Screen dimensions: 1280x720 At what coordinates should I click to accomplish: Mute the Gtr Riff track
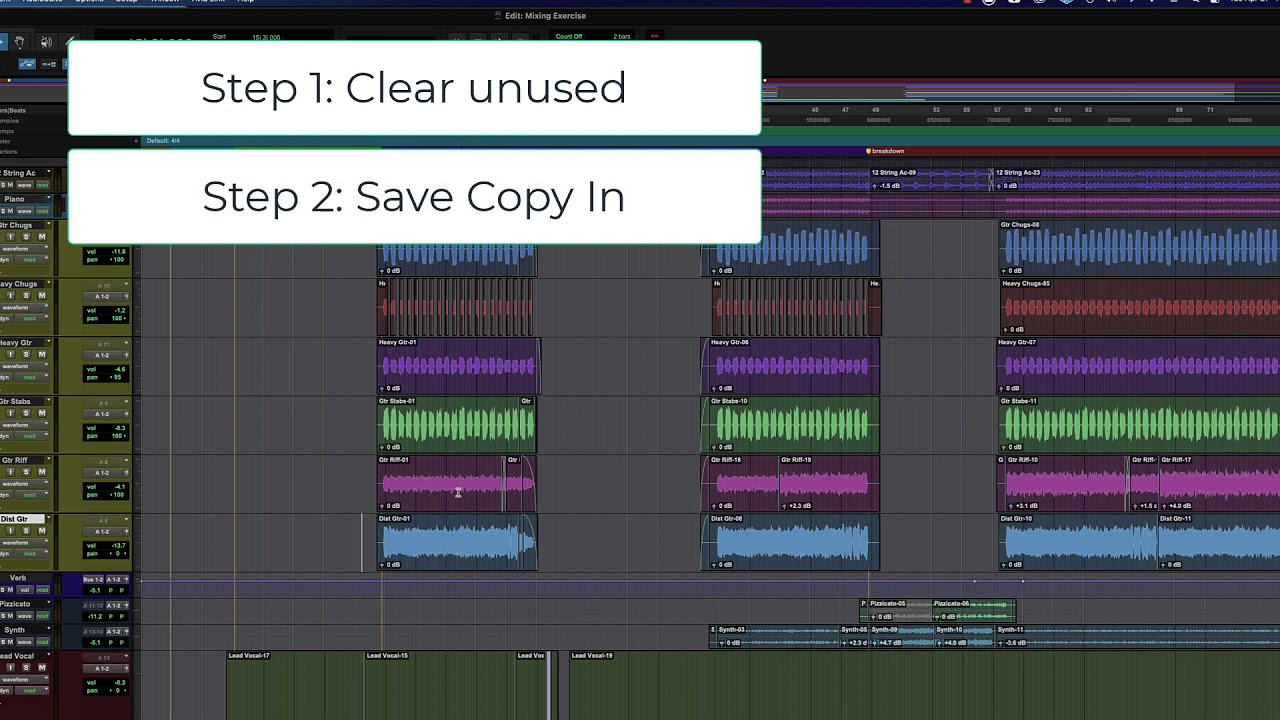[42, 472]
